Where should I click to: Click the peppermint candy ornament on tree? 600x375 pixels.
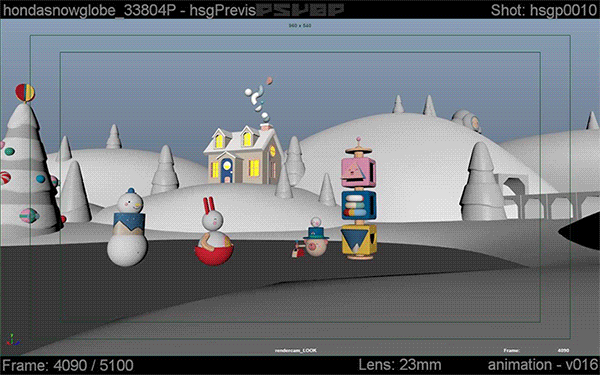[x=5, y=178]
